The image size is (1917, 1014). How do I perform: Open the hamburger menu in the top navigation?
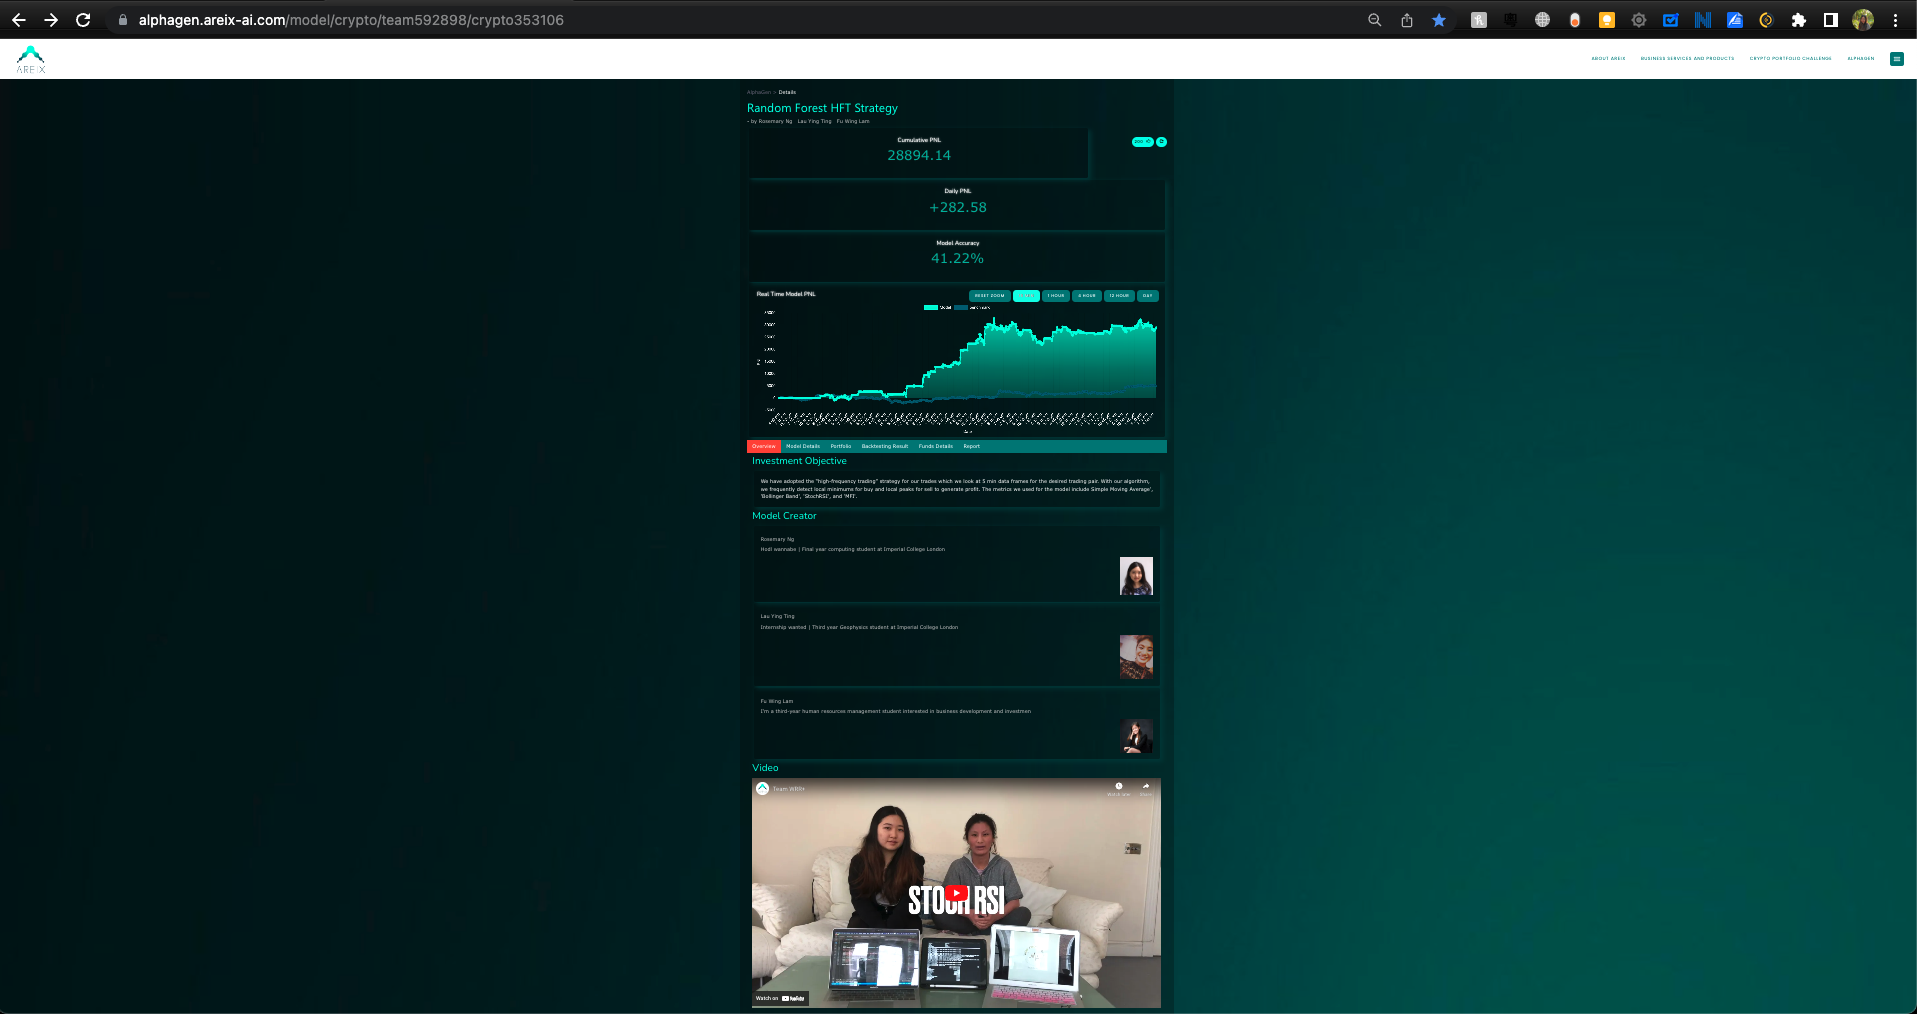click(x=1896, y=58)
